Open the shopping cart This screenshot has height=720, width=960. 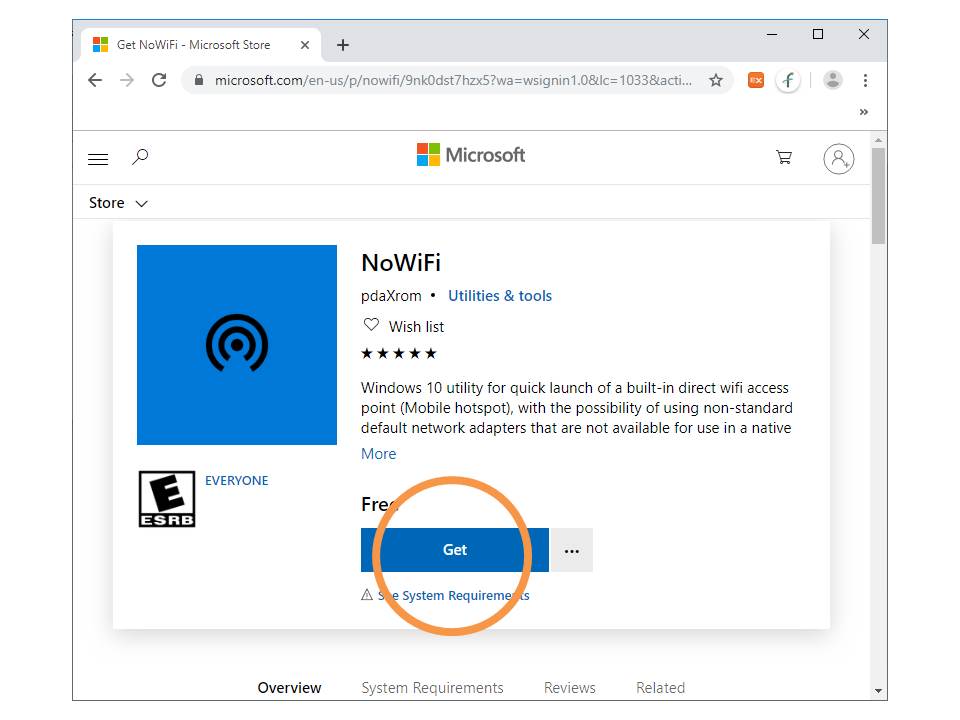[x=784, y=158]
